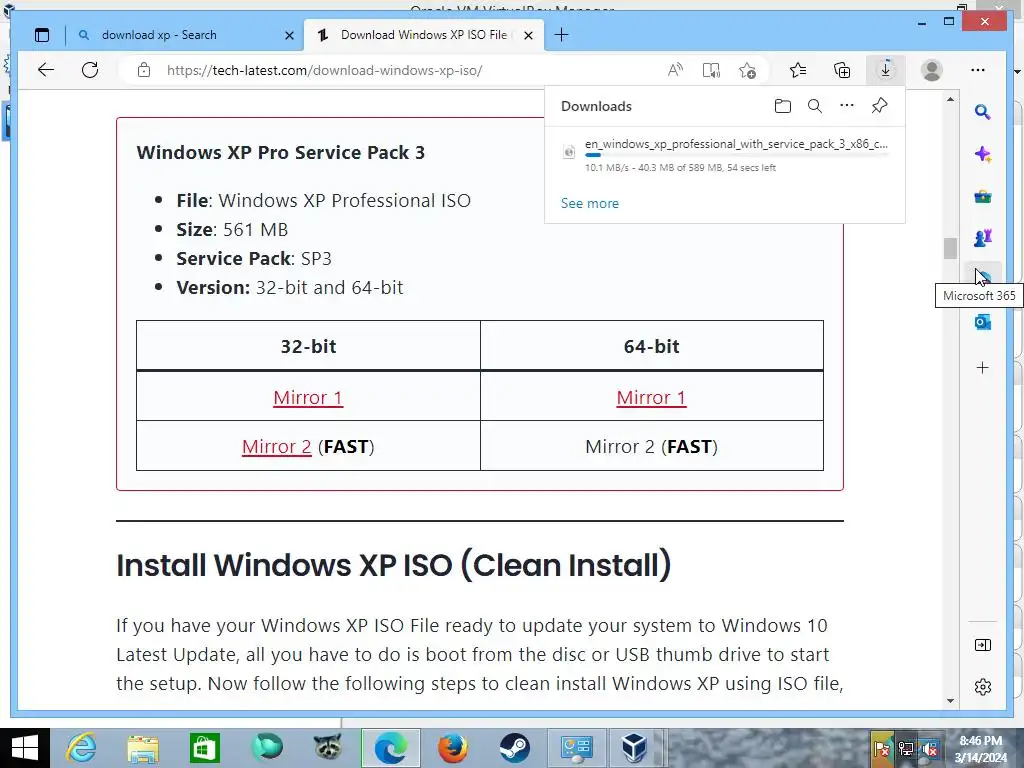The height and width of the screenshot is (768, 1024).
Task: Open sidebar settings gear icon
Action: pos(982,687)
